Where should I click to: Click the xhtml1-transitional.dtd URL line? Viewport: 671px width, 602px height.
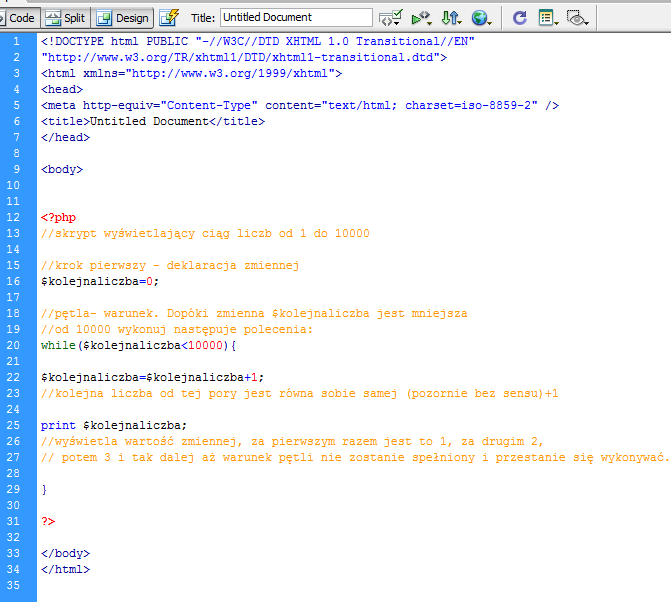pos(244,57)
